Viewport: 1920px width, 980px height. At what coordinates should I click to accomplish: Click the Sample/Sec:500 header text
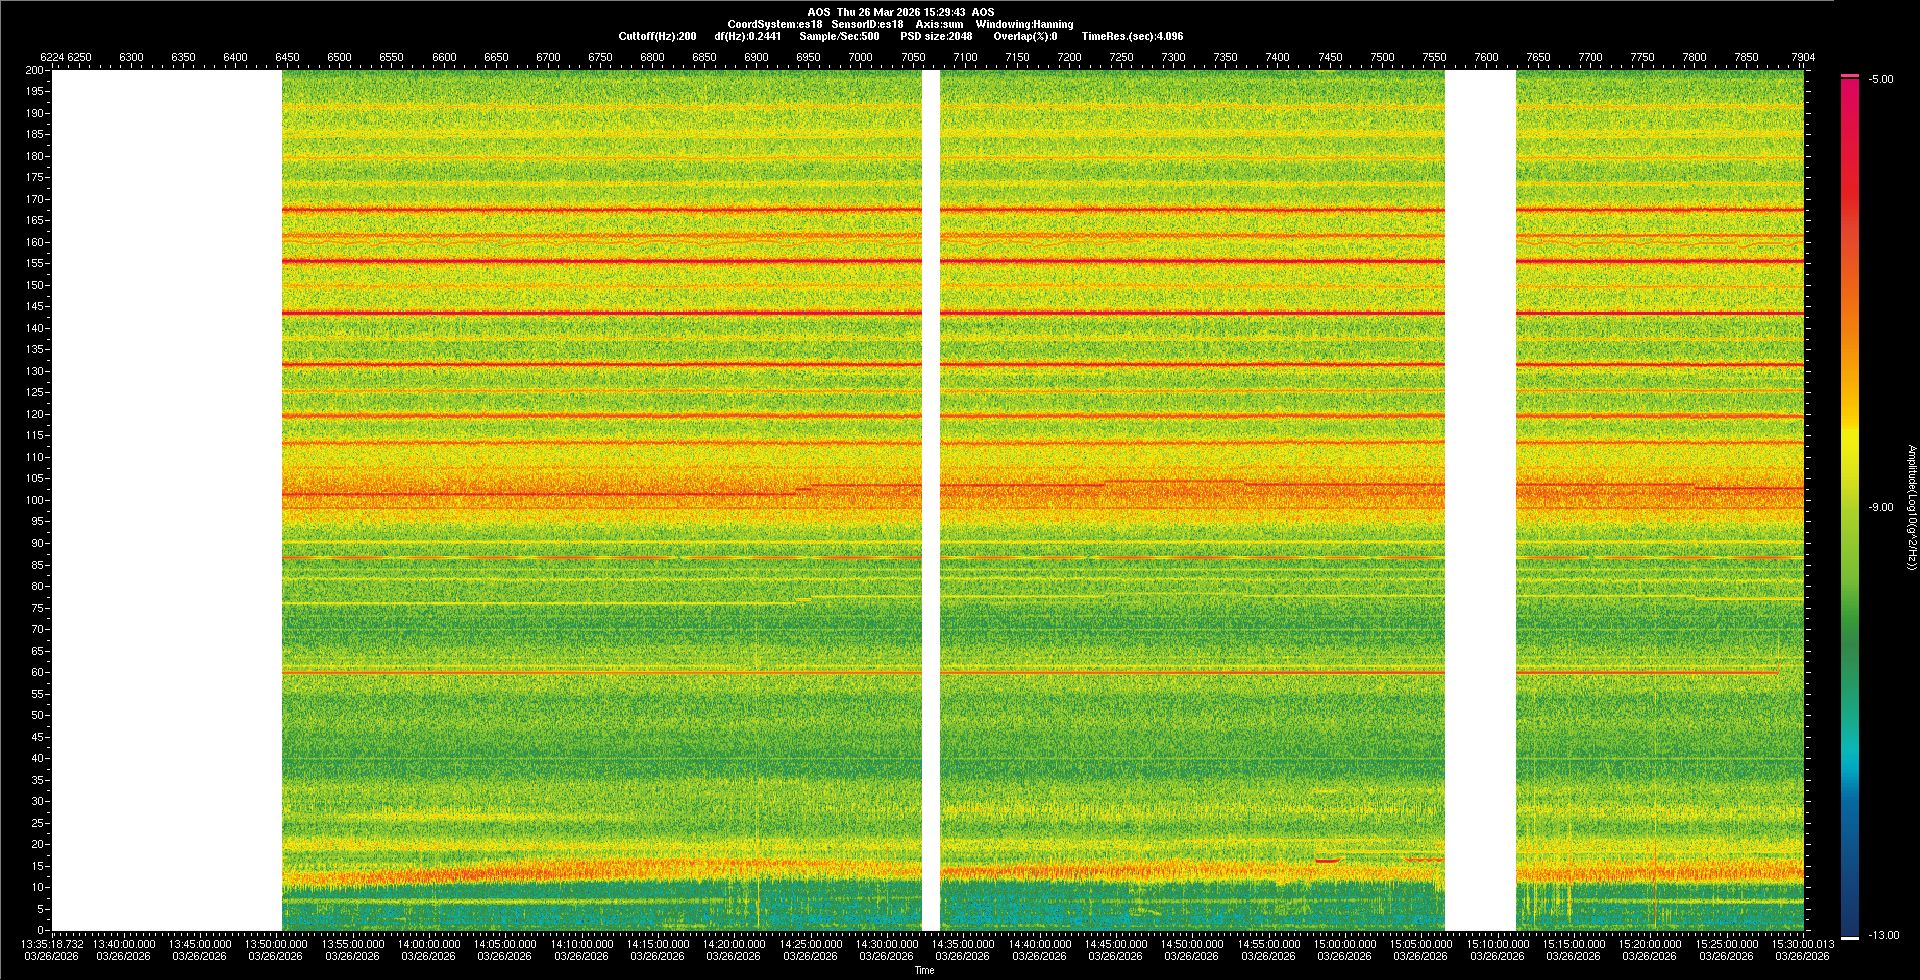pos(839,36)
